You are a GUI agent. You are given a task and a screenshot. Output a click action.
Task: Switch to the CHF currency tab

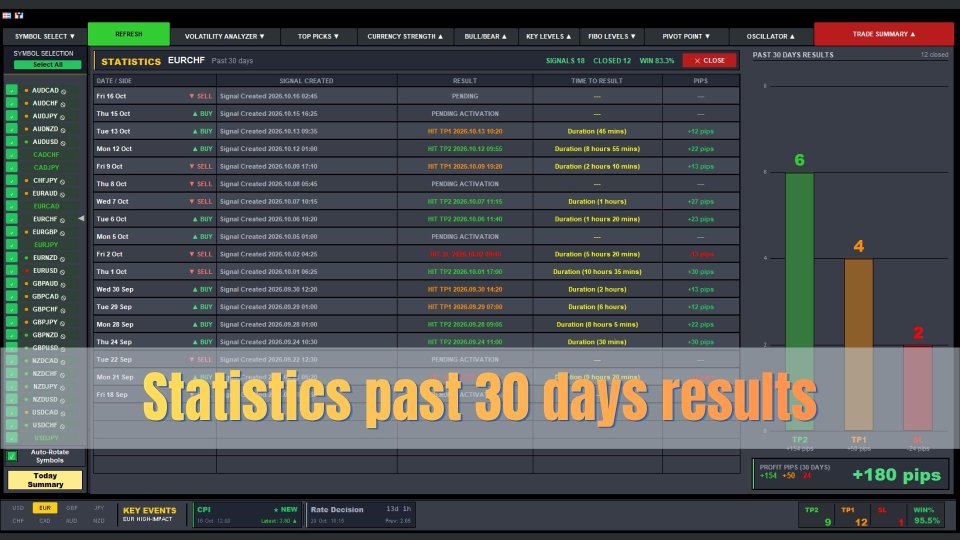(x=18, y=520)
